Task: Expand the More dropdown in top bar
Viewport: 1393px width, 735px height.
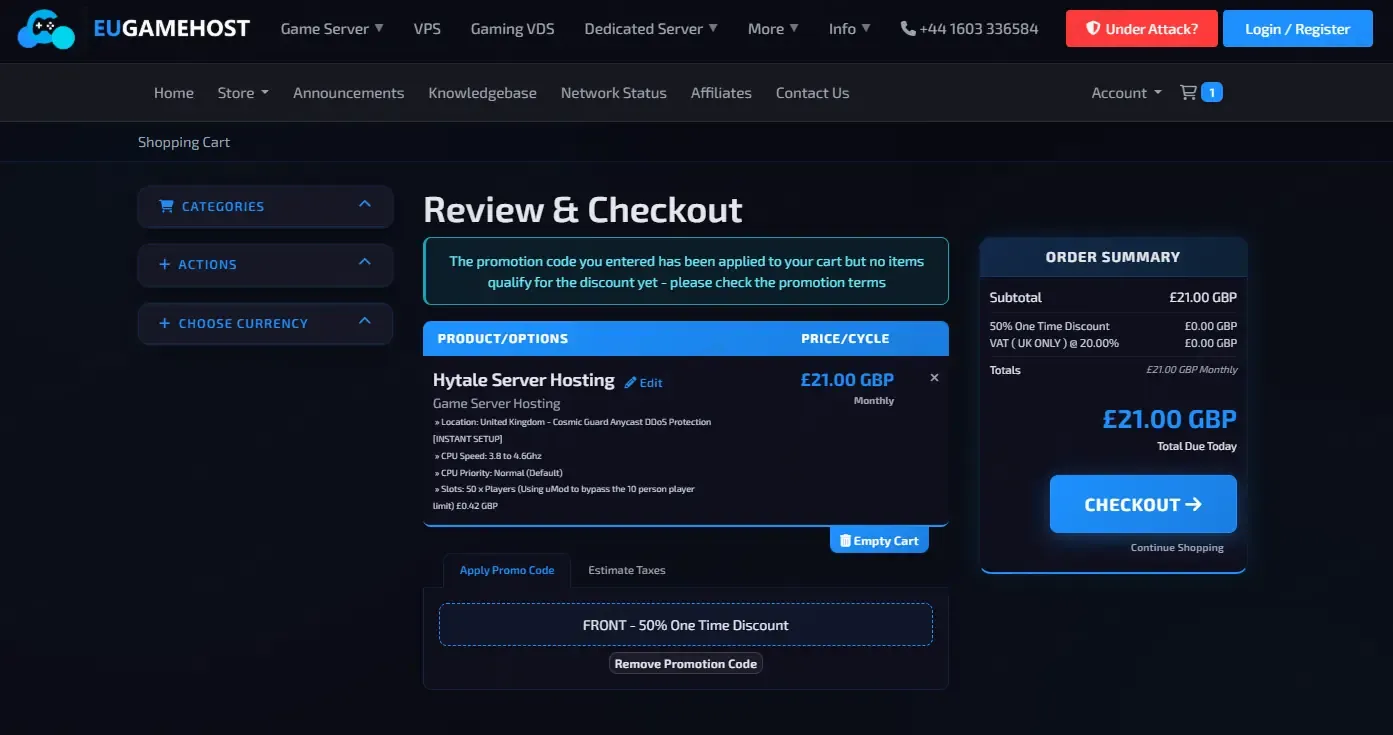Action: click(773, 29)
